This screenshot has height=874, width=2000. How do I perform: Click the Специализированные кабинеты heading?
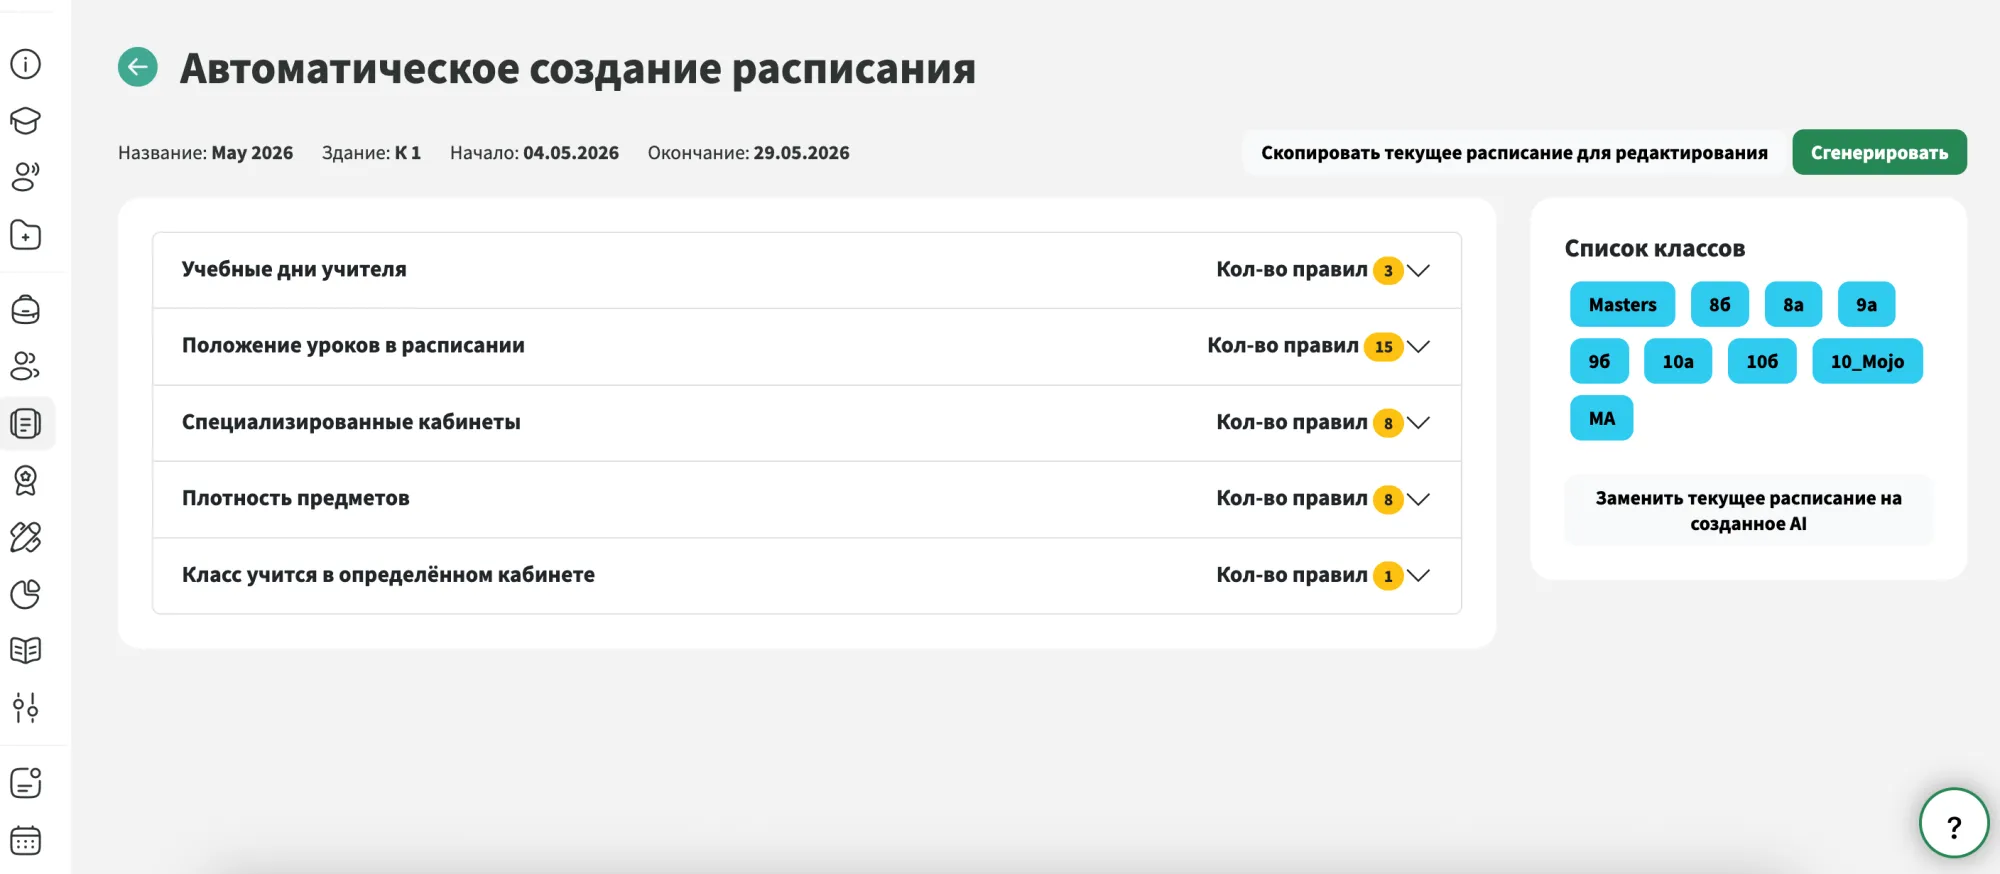click(351, 422)
